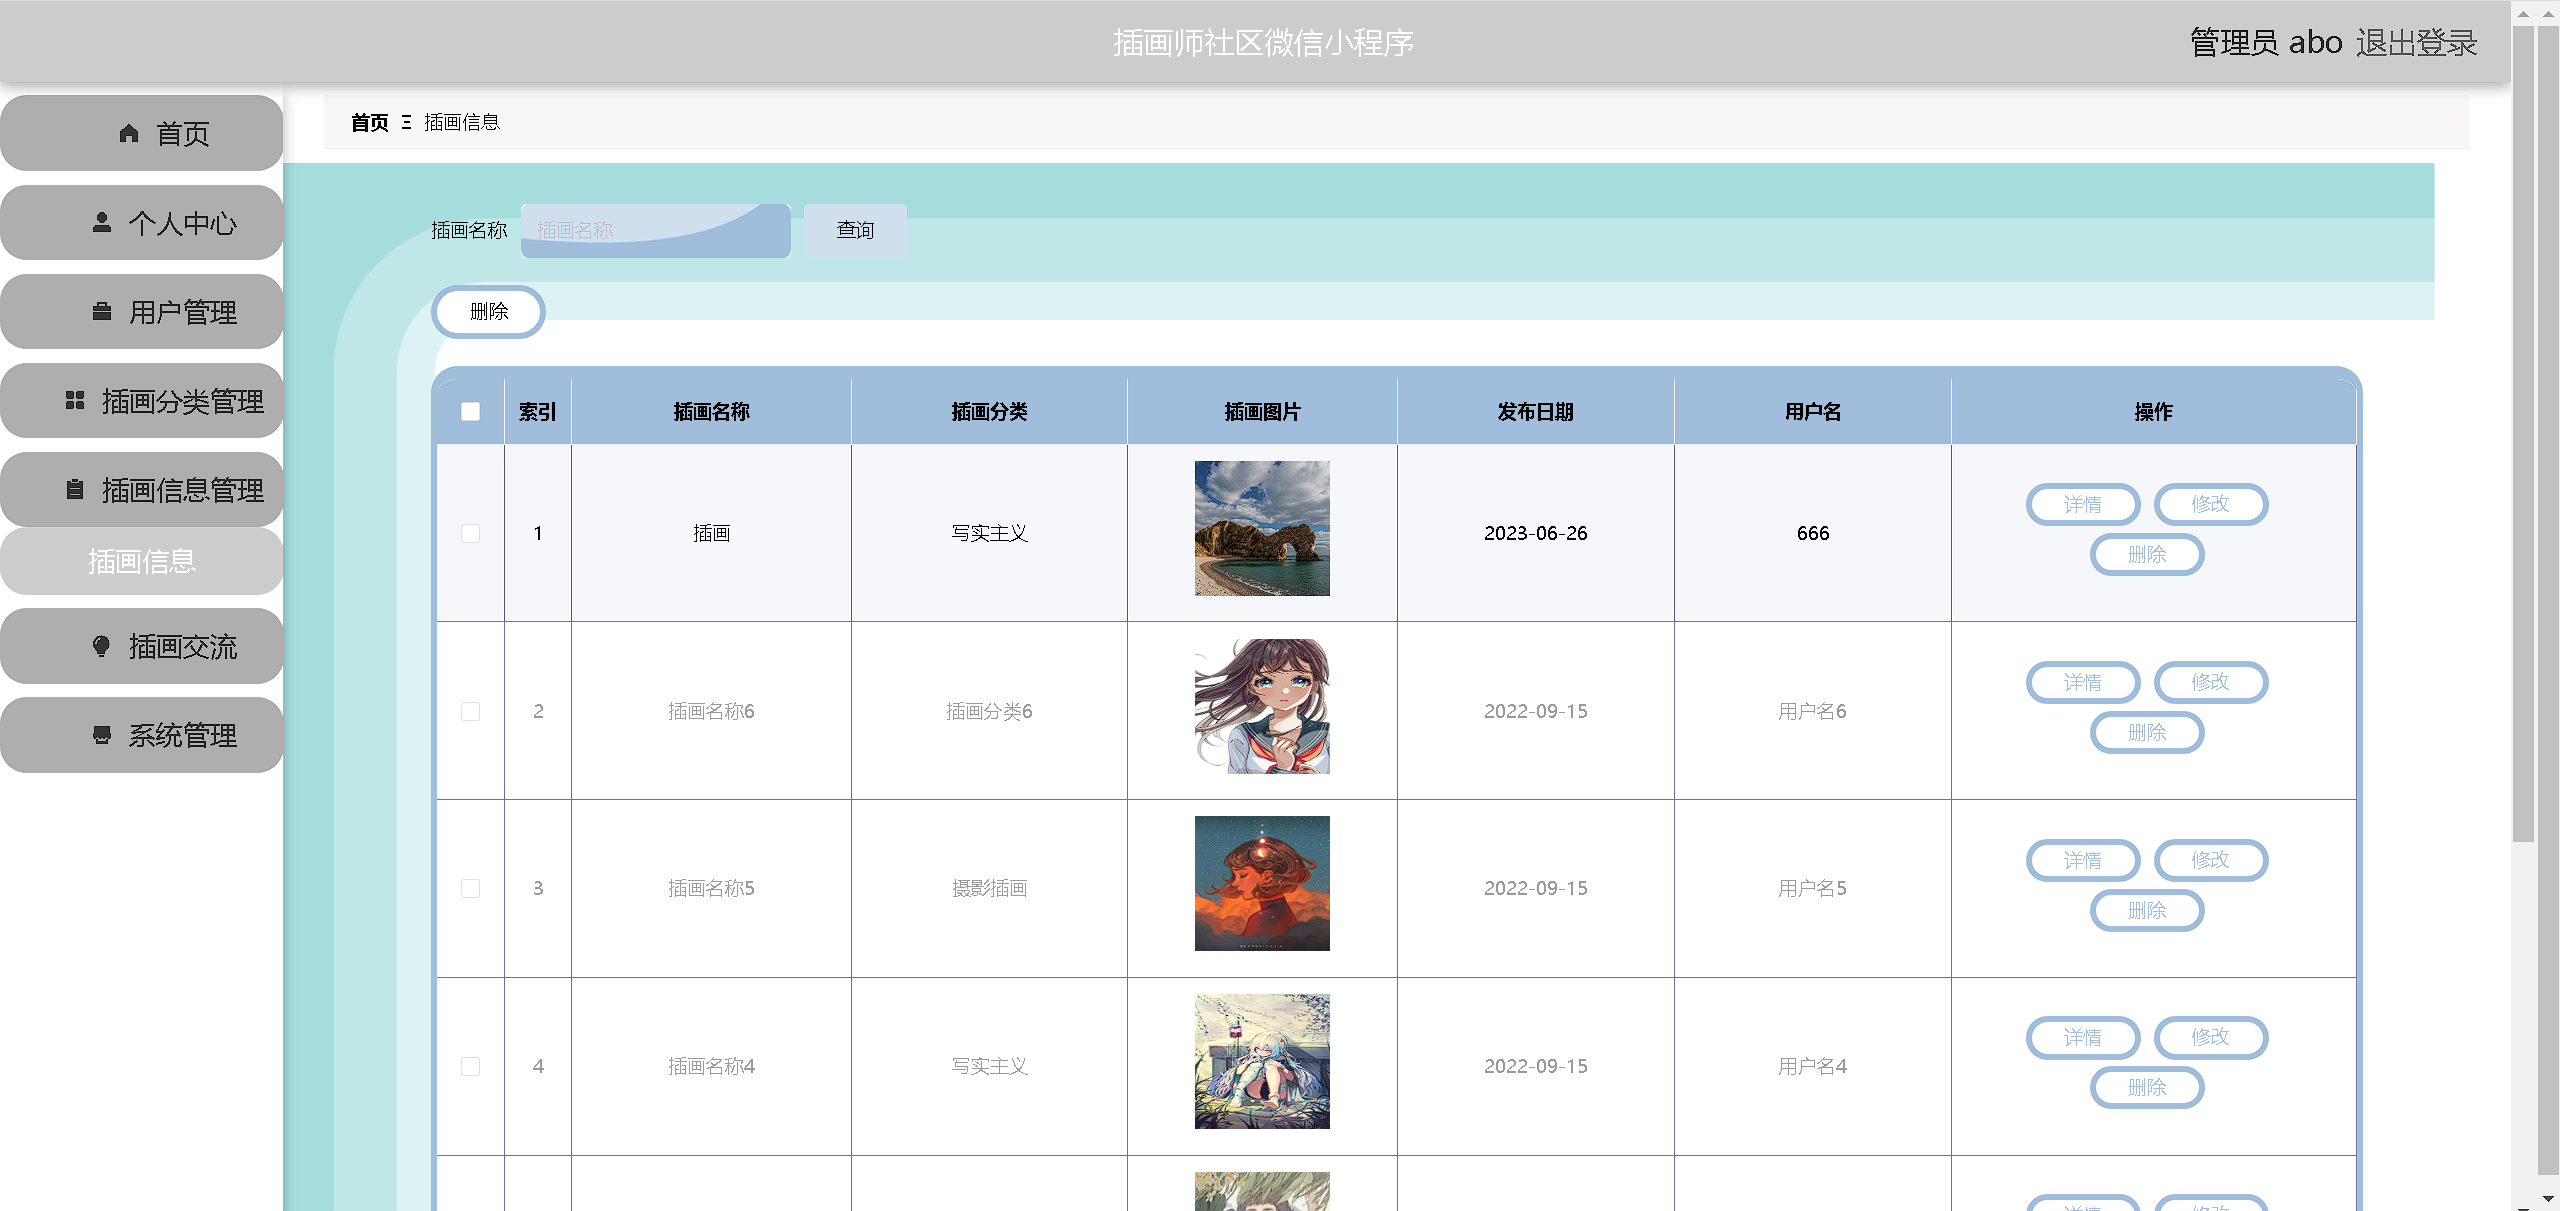Viewport: 2560px width, 1211px height.
Task: Click 删除 for 插画名称6
Action: coord(2147,732)
